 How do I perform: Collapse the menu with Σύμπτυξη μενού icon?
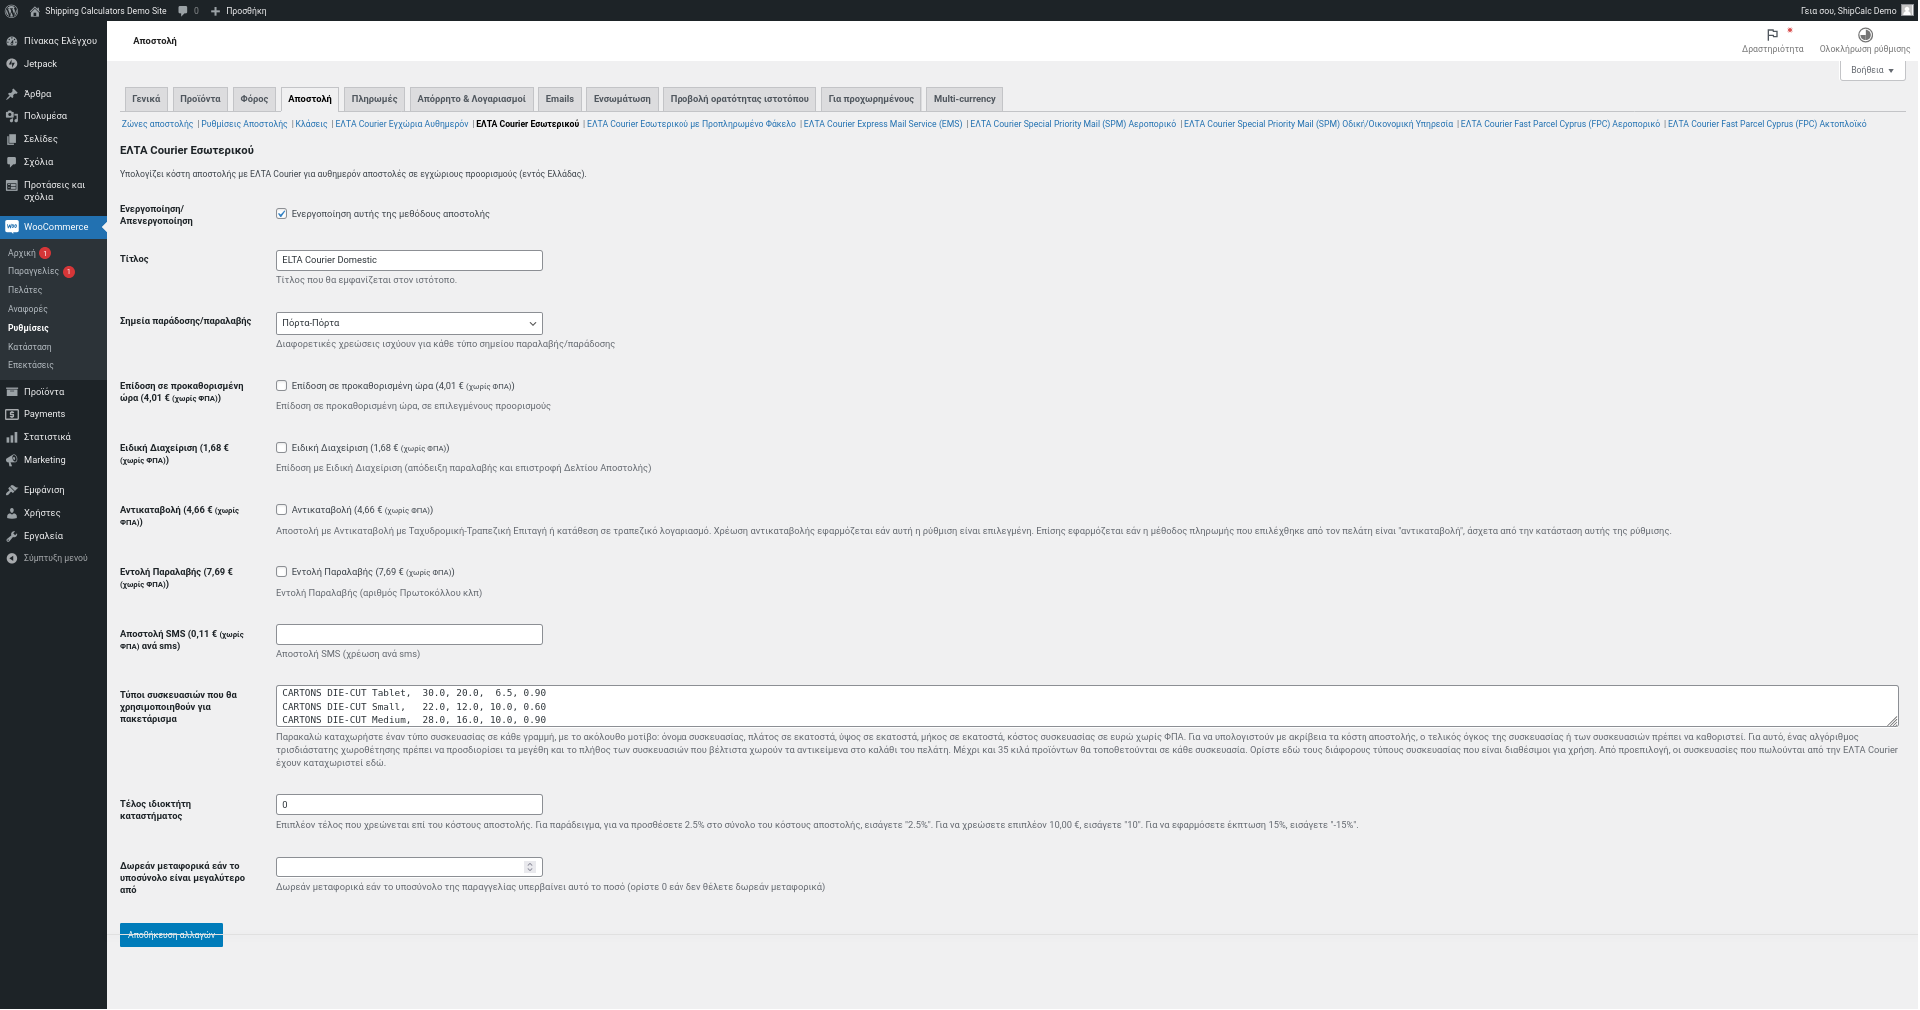[12, 558]
